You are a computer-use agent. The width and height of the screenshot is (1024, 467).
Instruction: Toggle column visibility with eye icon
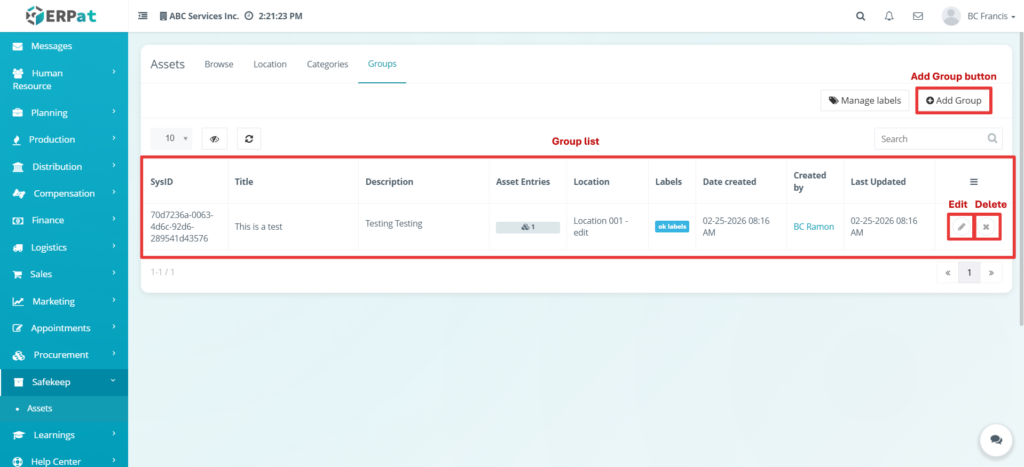(214, 139)
